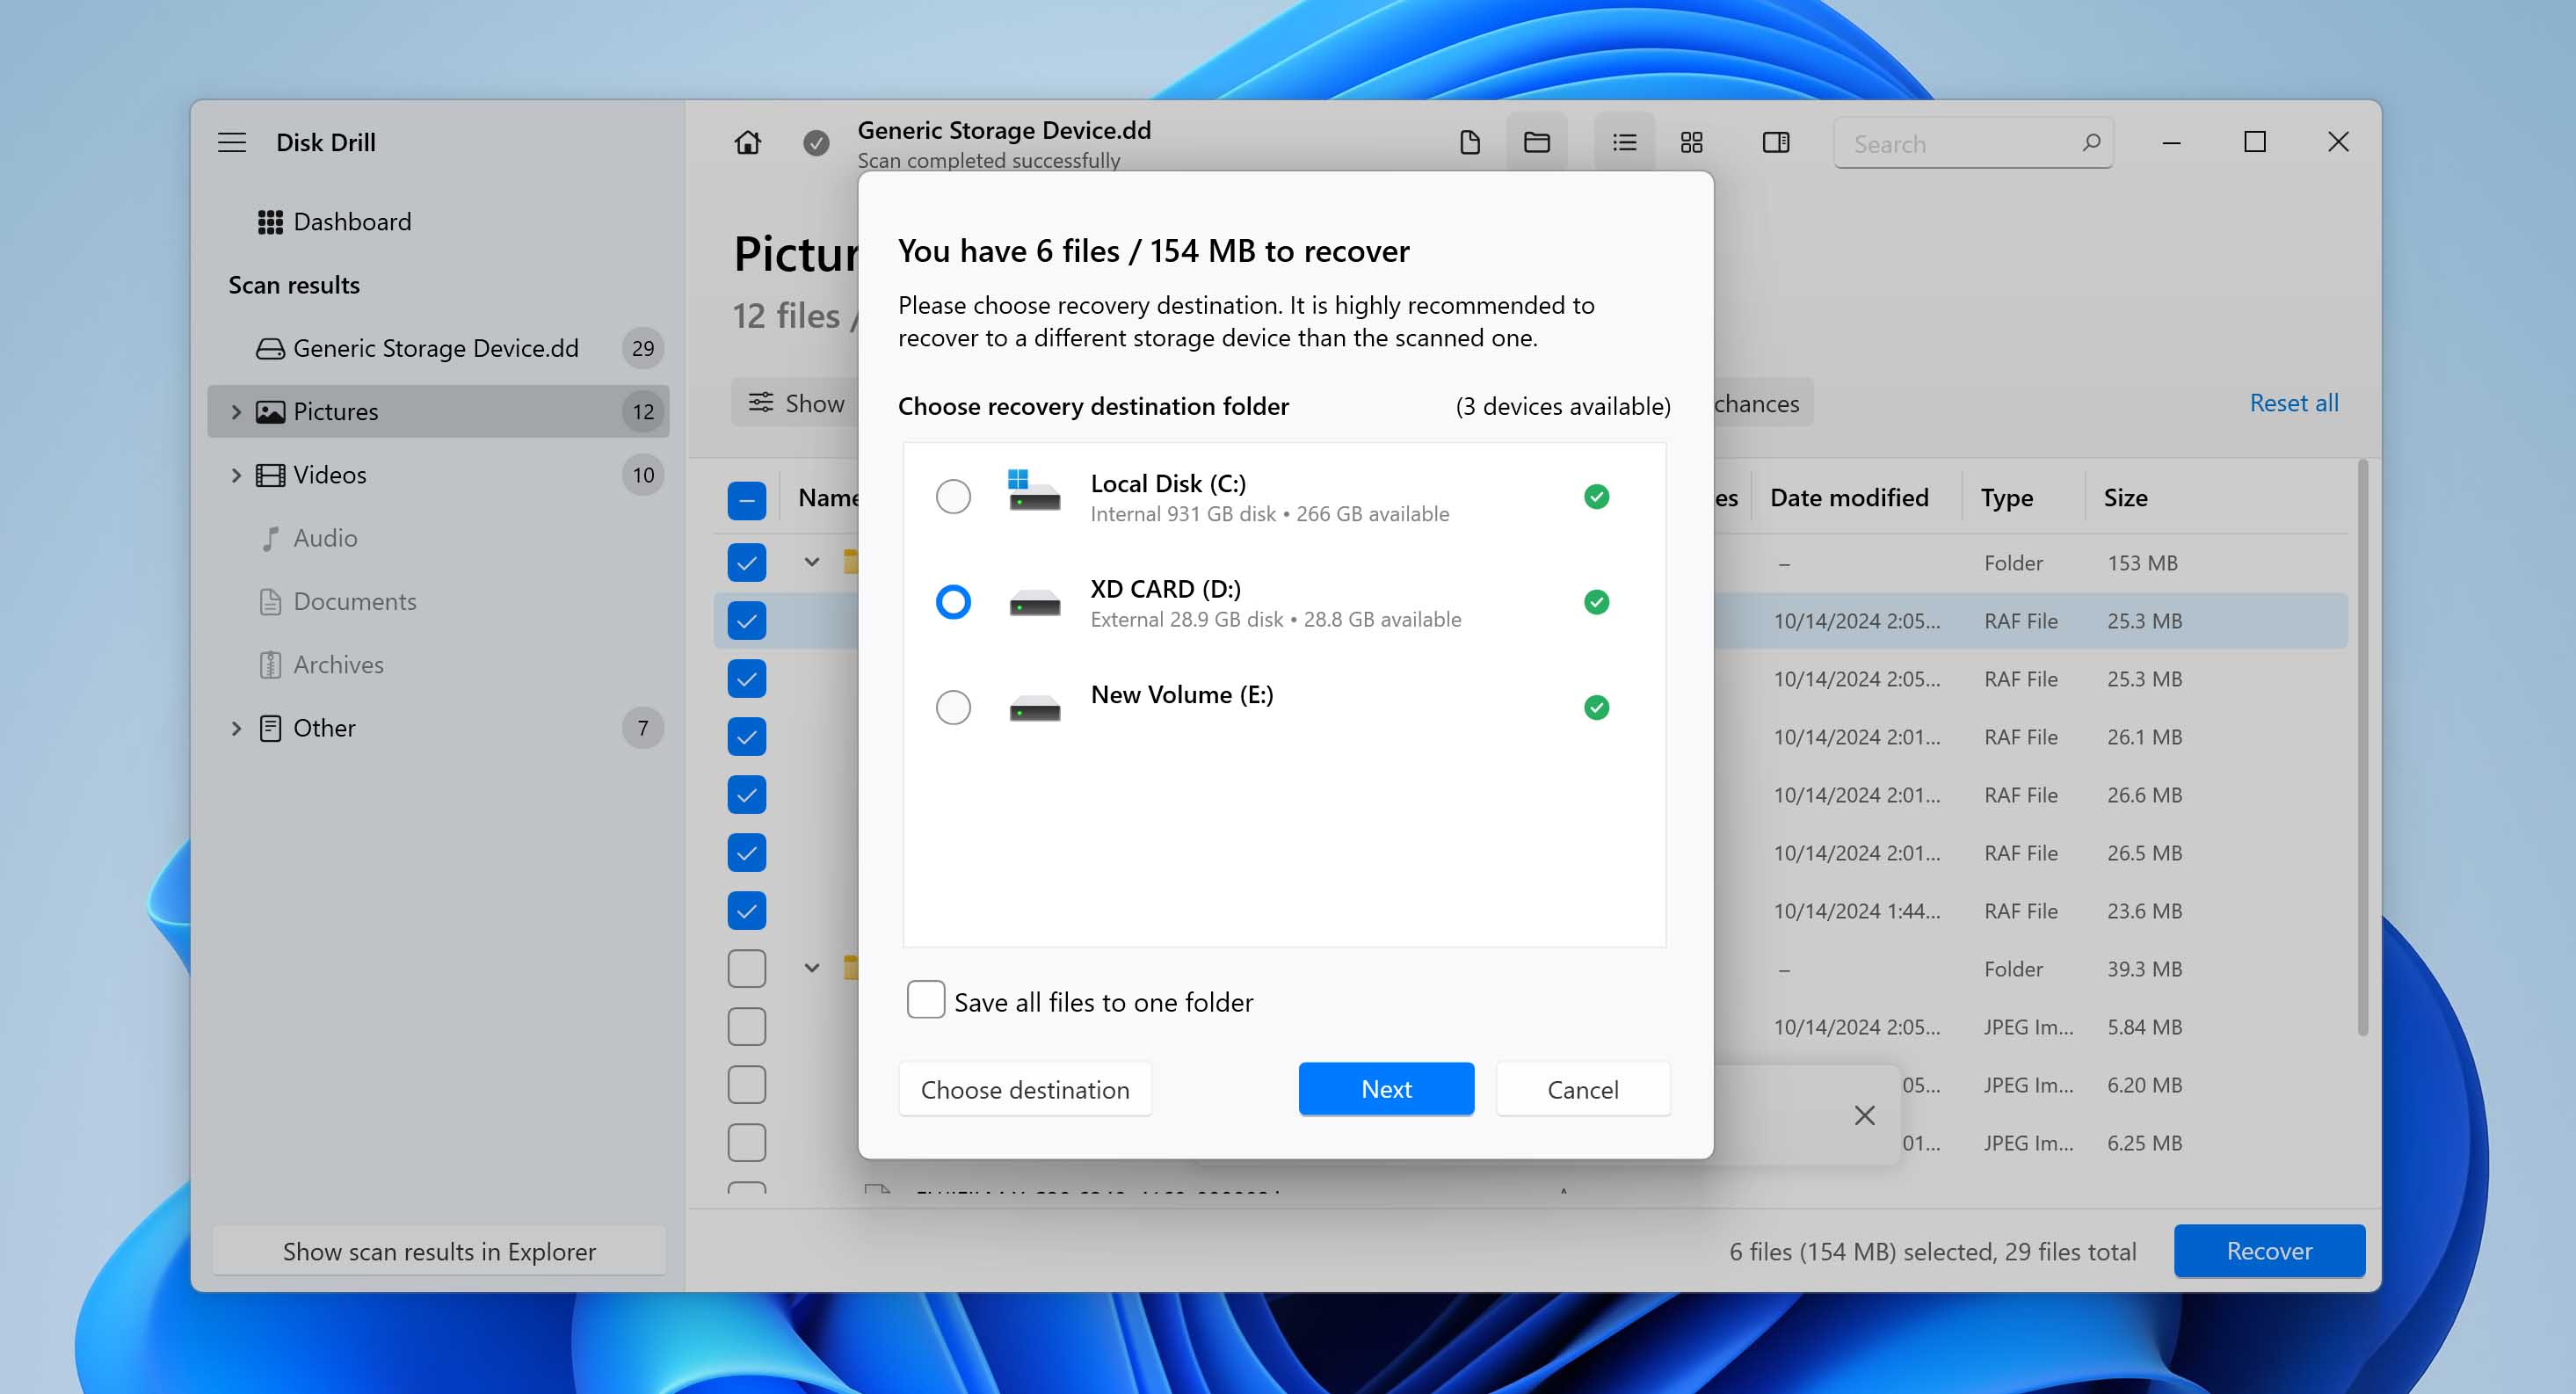Click the Audio note icon

point(270,539)
